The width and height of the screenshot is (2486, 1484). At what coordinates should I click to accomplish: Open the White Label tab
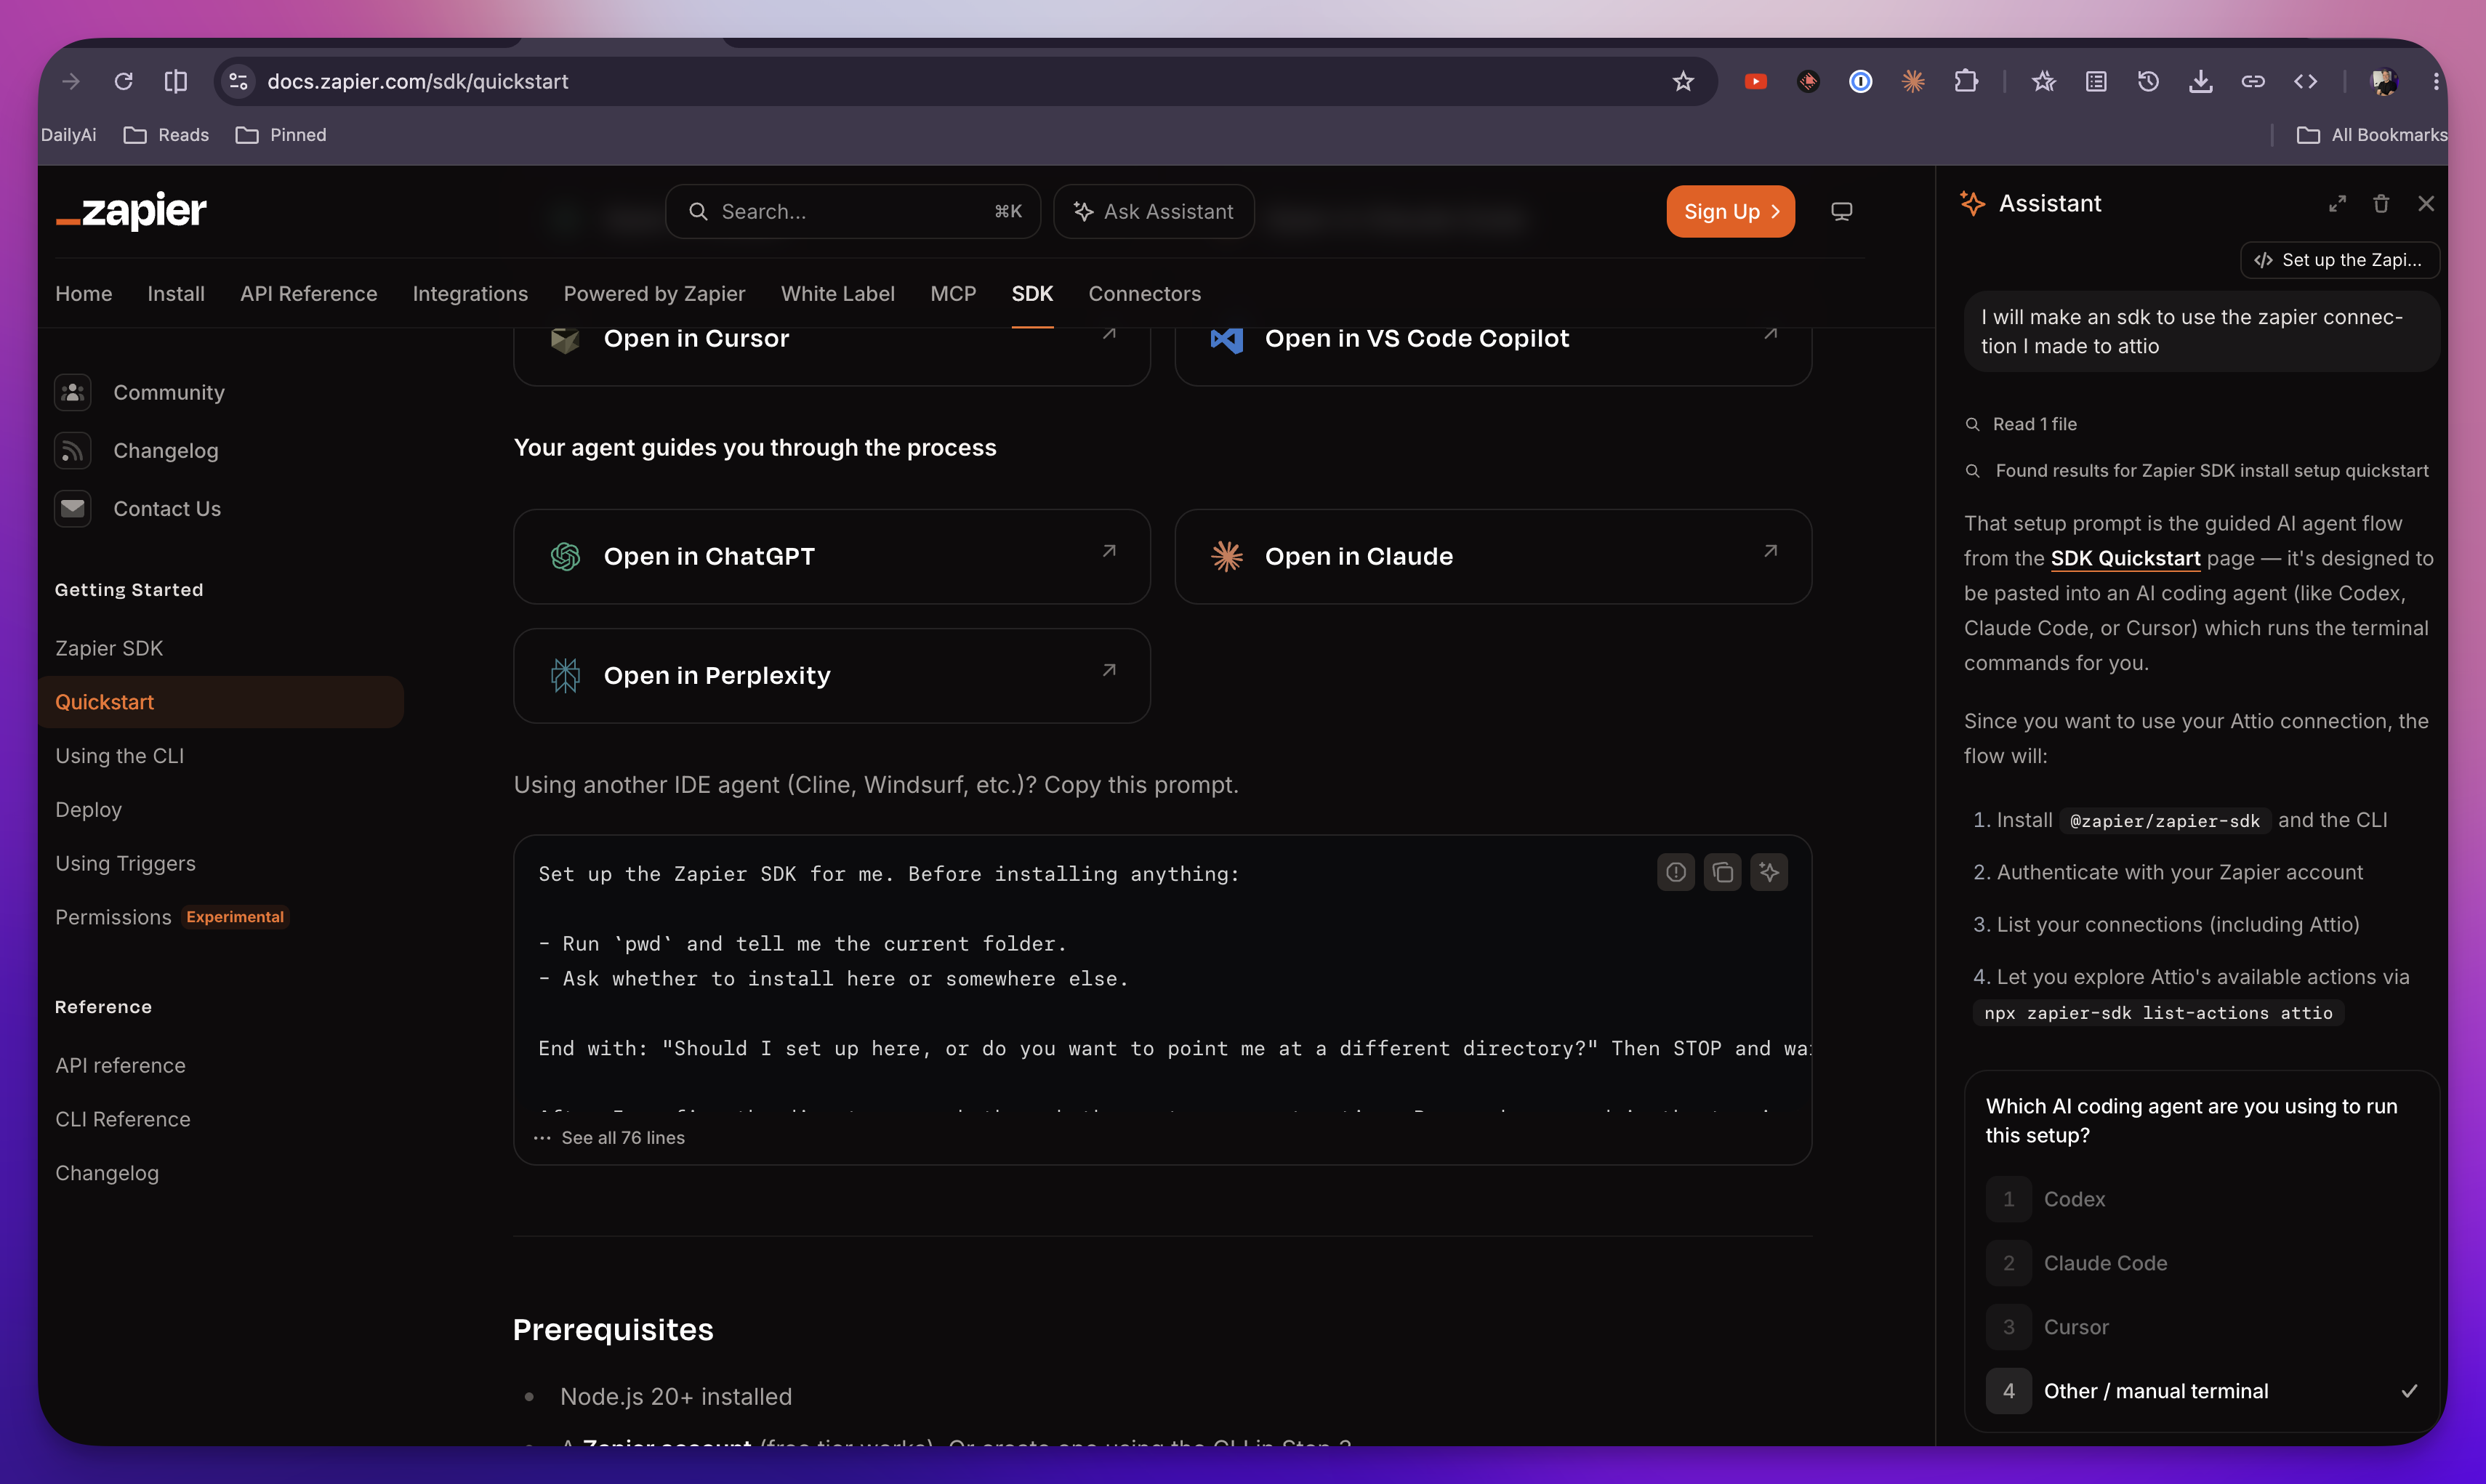[838, 294]
